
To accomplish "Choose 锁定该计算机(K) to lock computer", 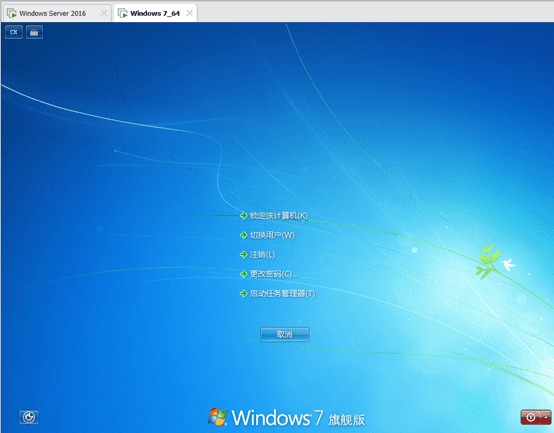I will tap(279, 215).
